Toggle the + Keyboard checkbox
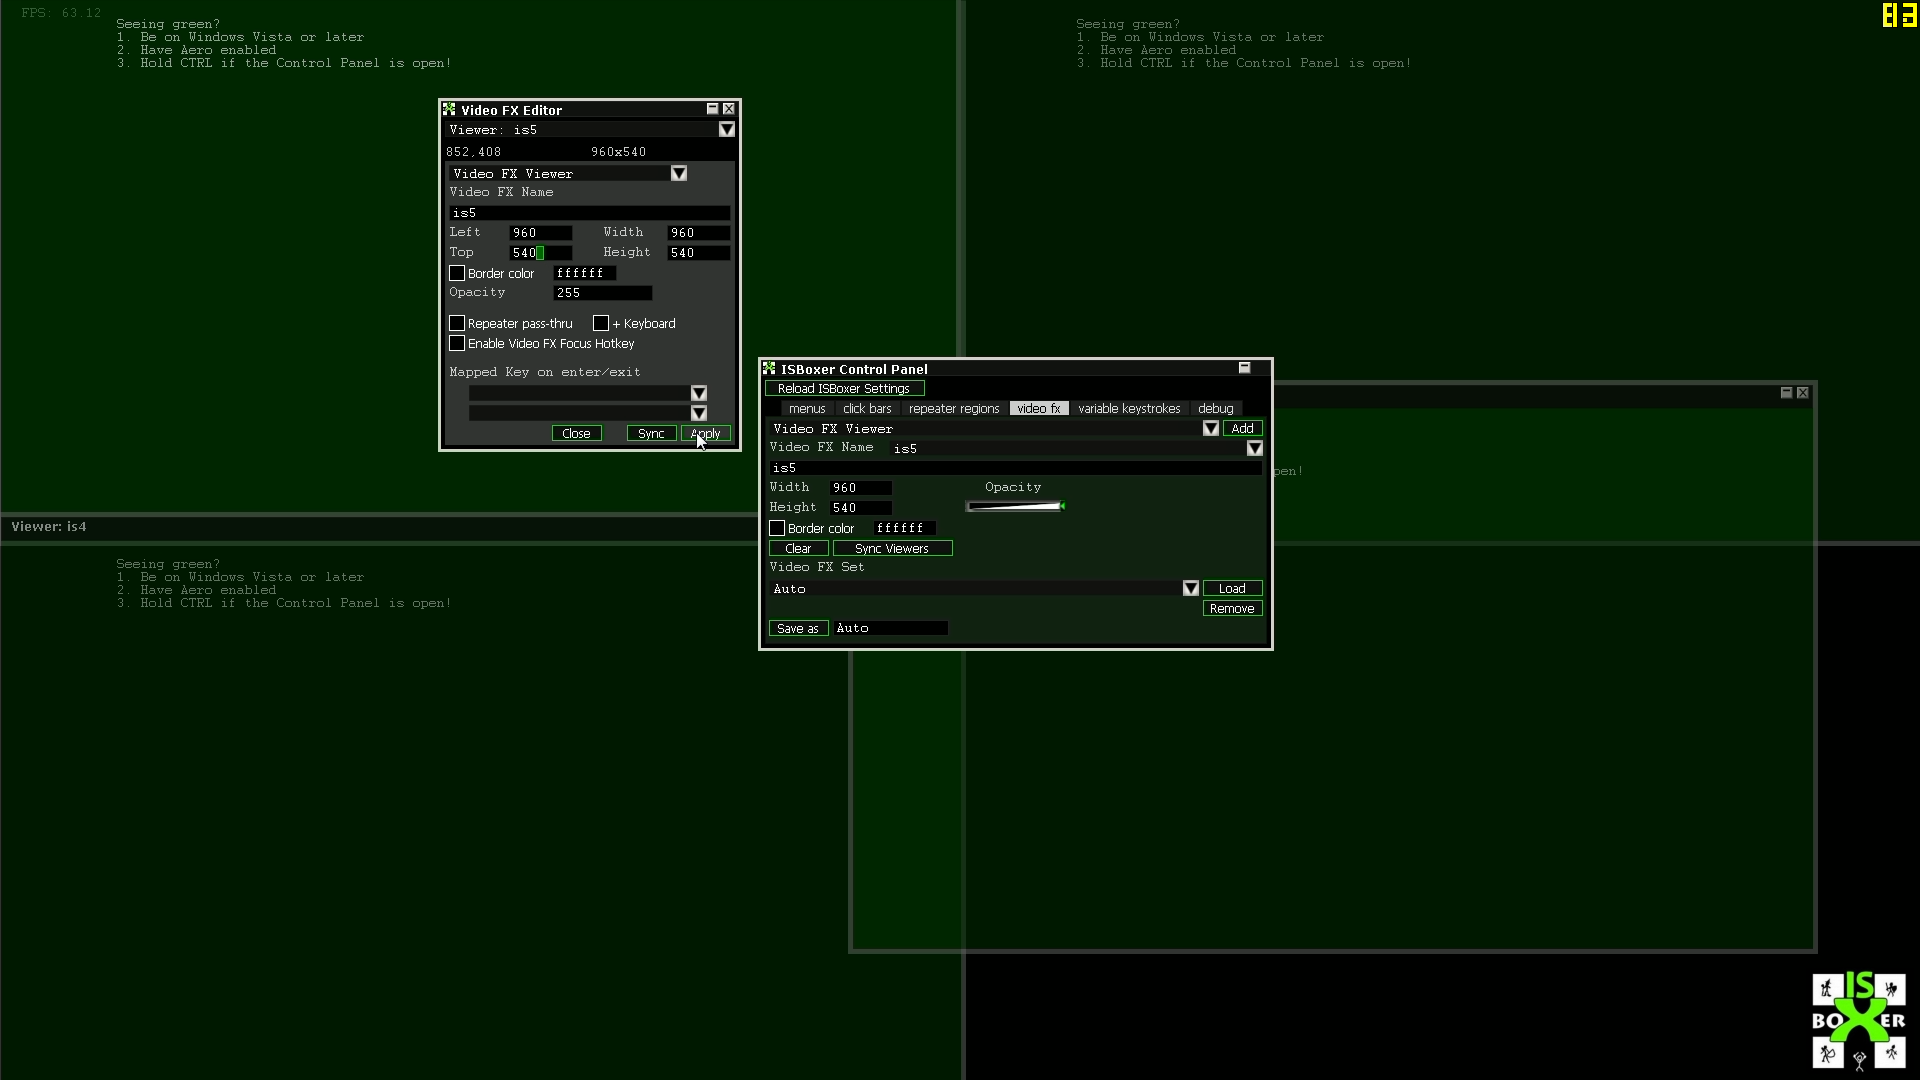This screenshot has height=1080, width=1920. (x=601, y=323)
